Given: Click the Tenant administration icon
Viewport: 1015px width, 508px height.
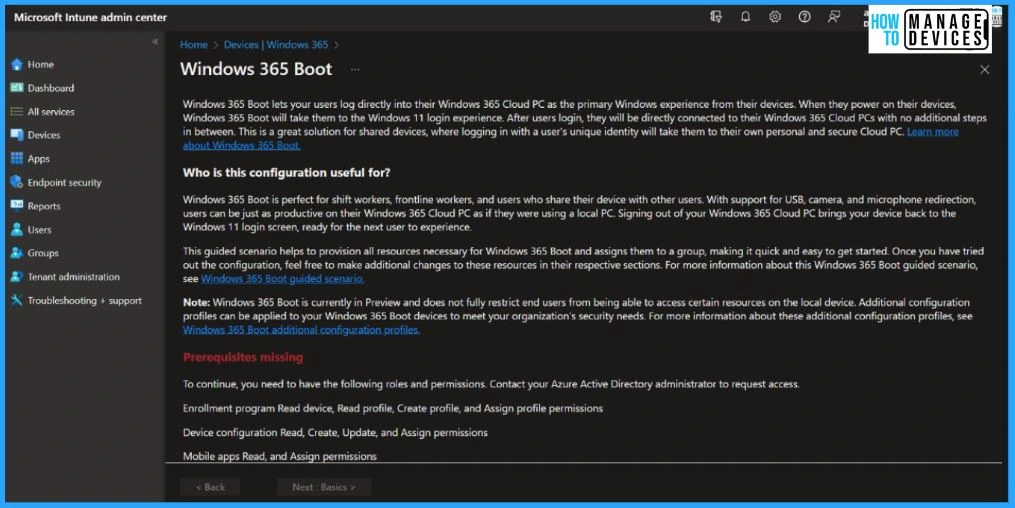Looking at the screenshot, I should point(17,277).
